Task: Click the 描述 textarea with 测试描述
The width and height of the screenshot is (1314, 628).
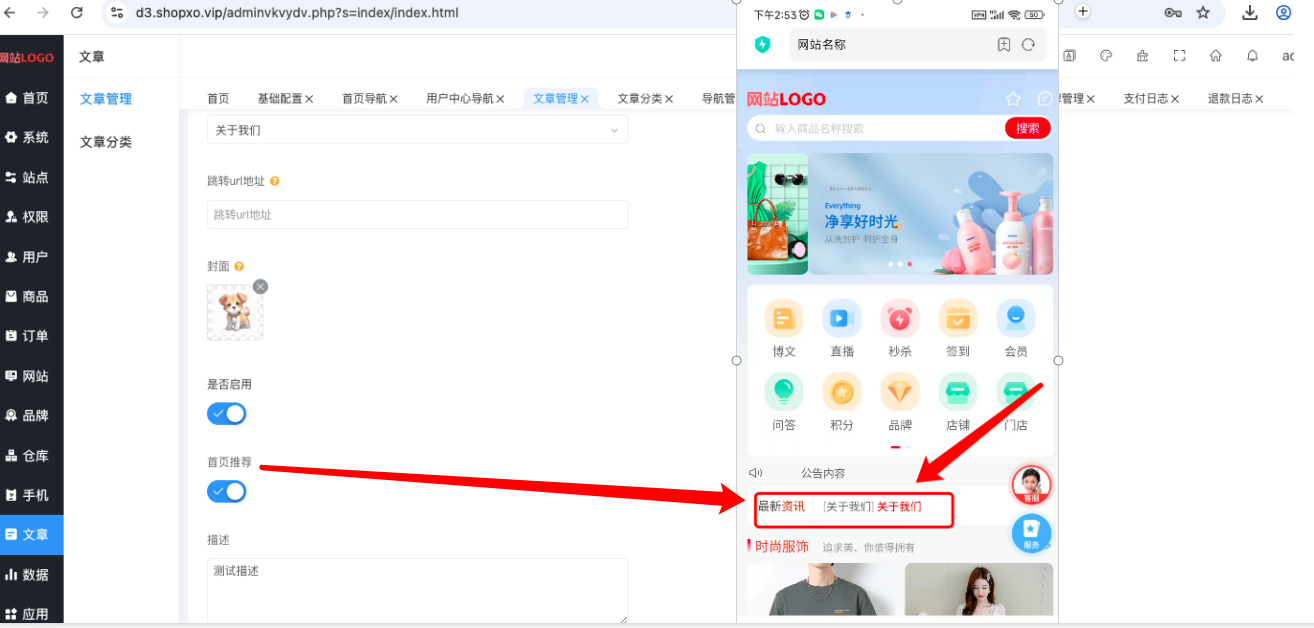Action: 417,591
